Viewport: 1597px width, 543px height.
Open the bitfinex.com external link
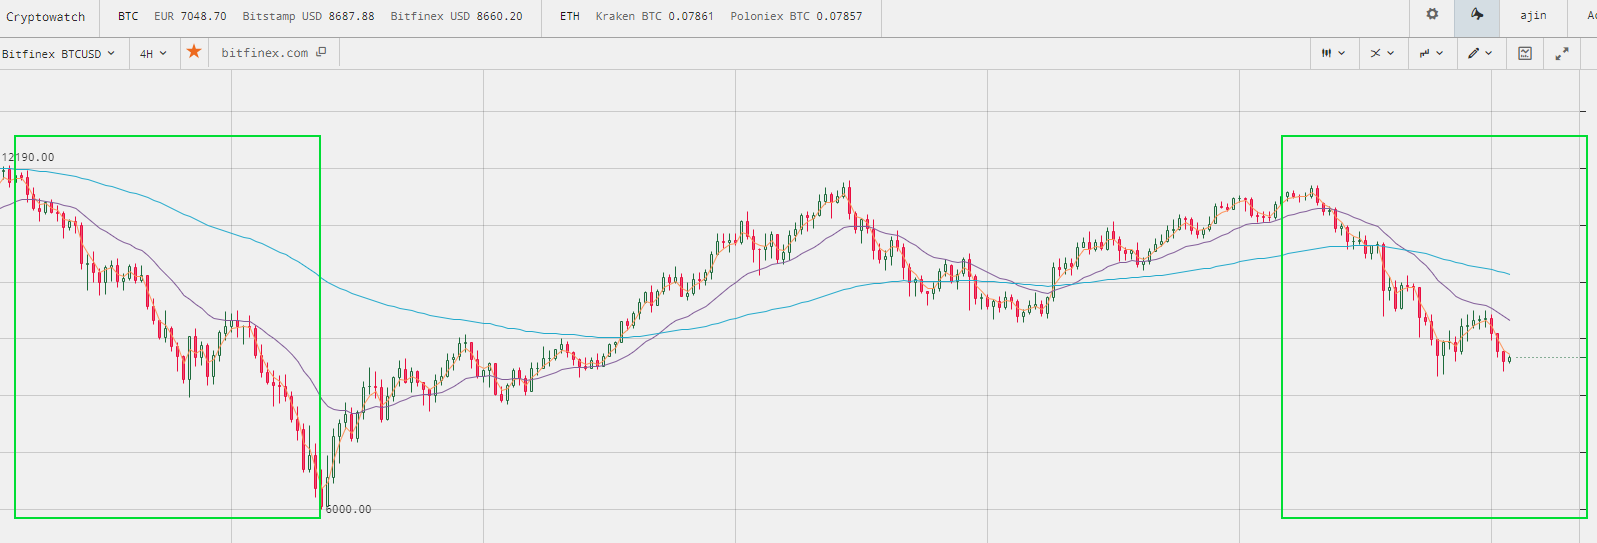click(x=264, y=53)
